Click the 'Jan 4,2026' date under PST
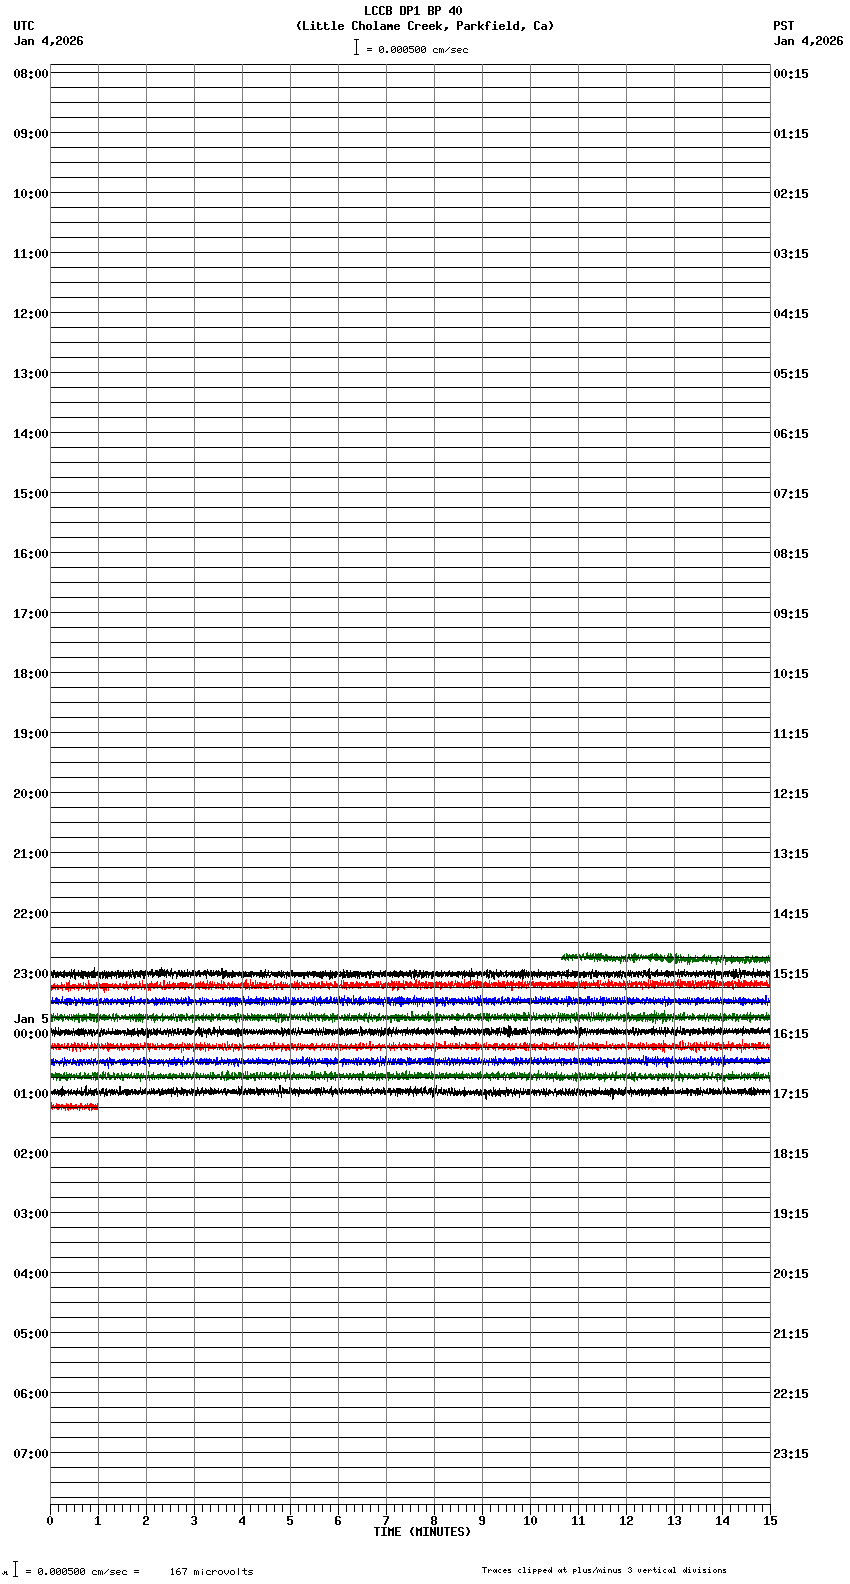This screenshot has height=1584, width=850. point(808,41)
